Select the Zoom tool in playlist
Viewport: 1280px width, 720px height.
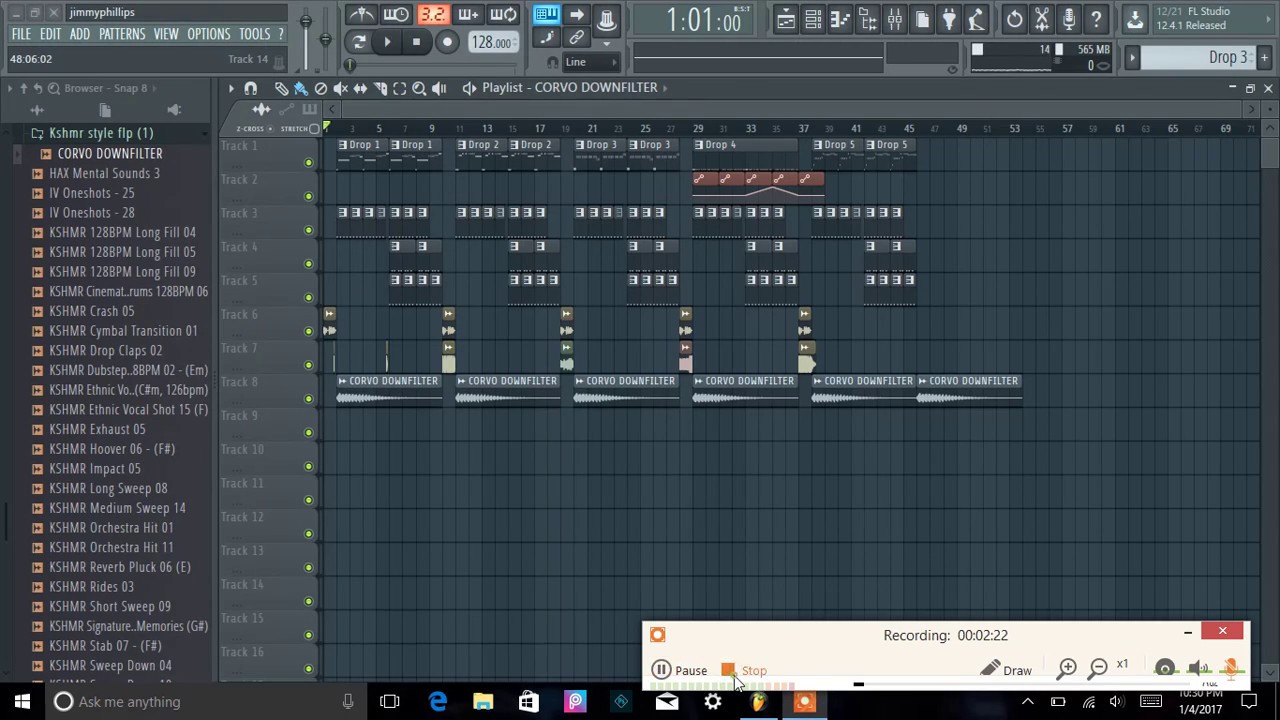(419, 88)
